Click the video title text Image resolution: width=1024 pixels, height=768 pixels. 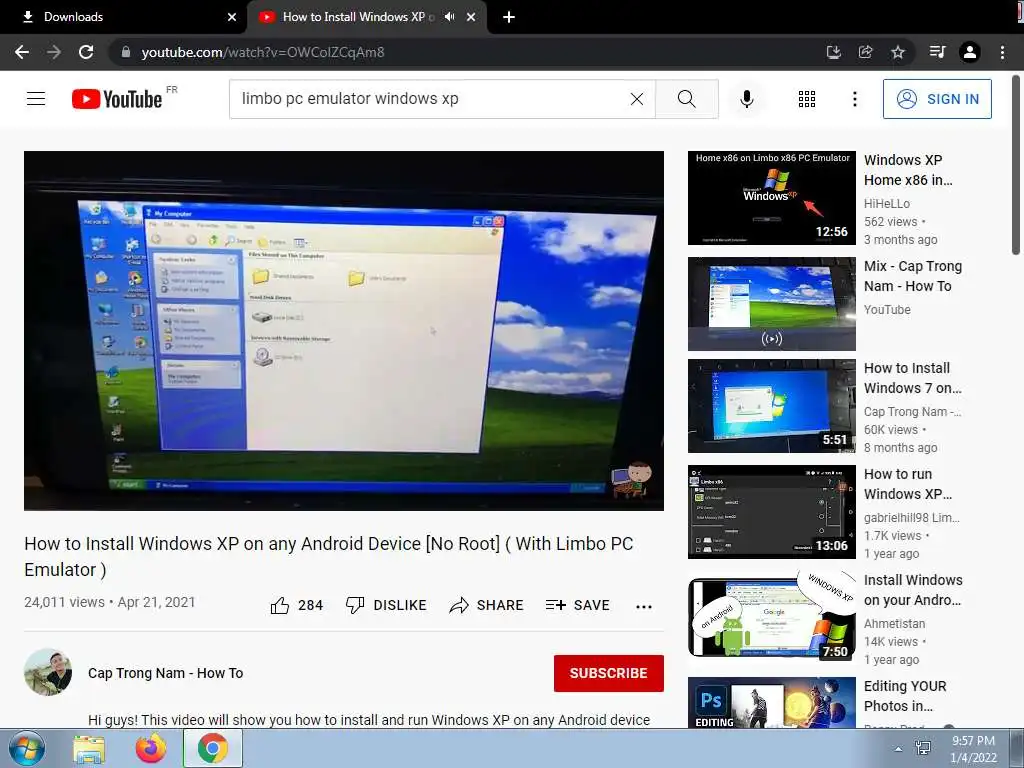[x=328, y=556]
